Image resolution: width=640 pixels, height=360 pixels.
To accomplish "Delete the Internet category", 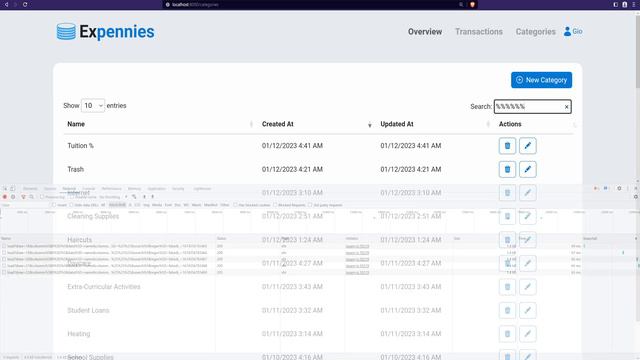I will pyautogui.click(x=507, y=193).
